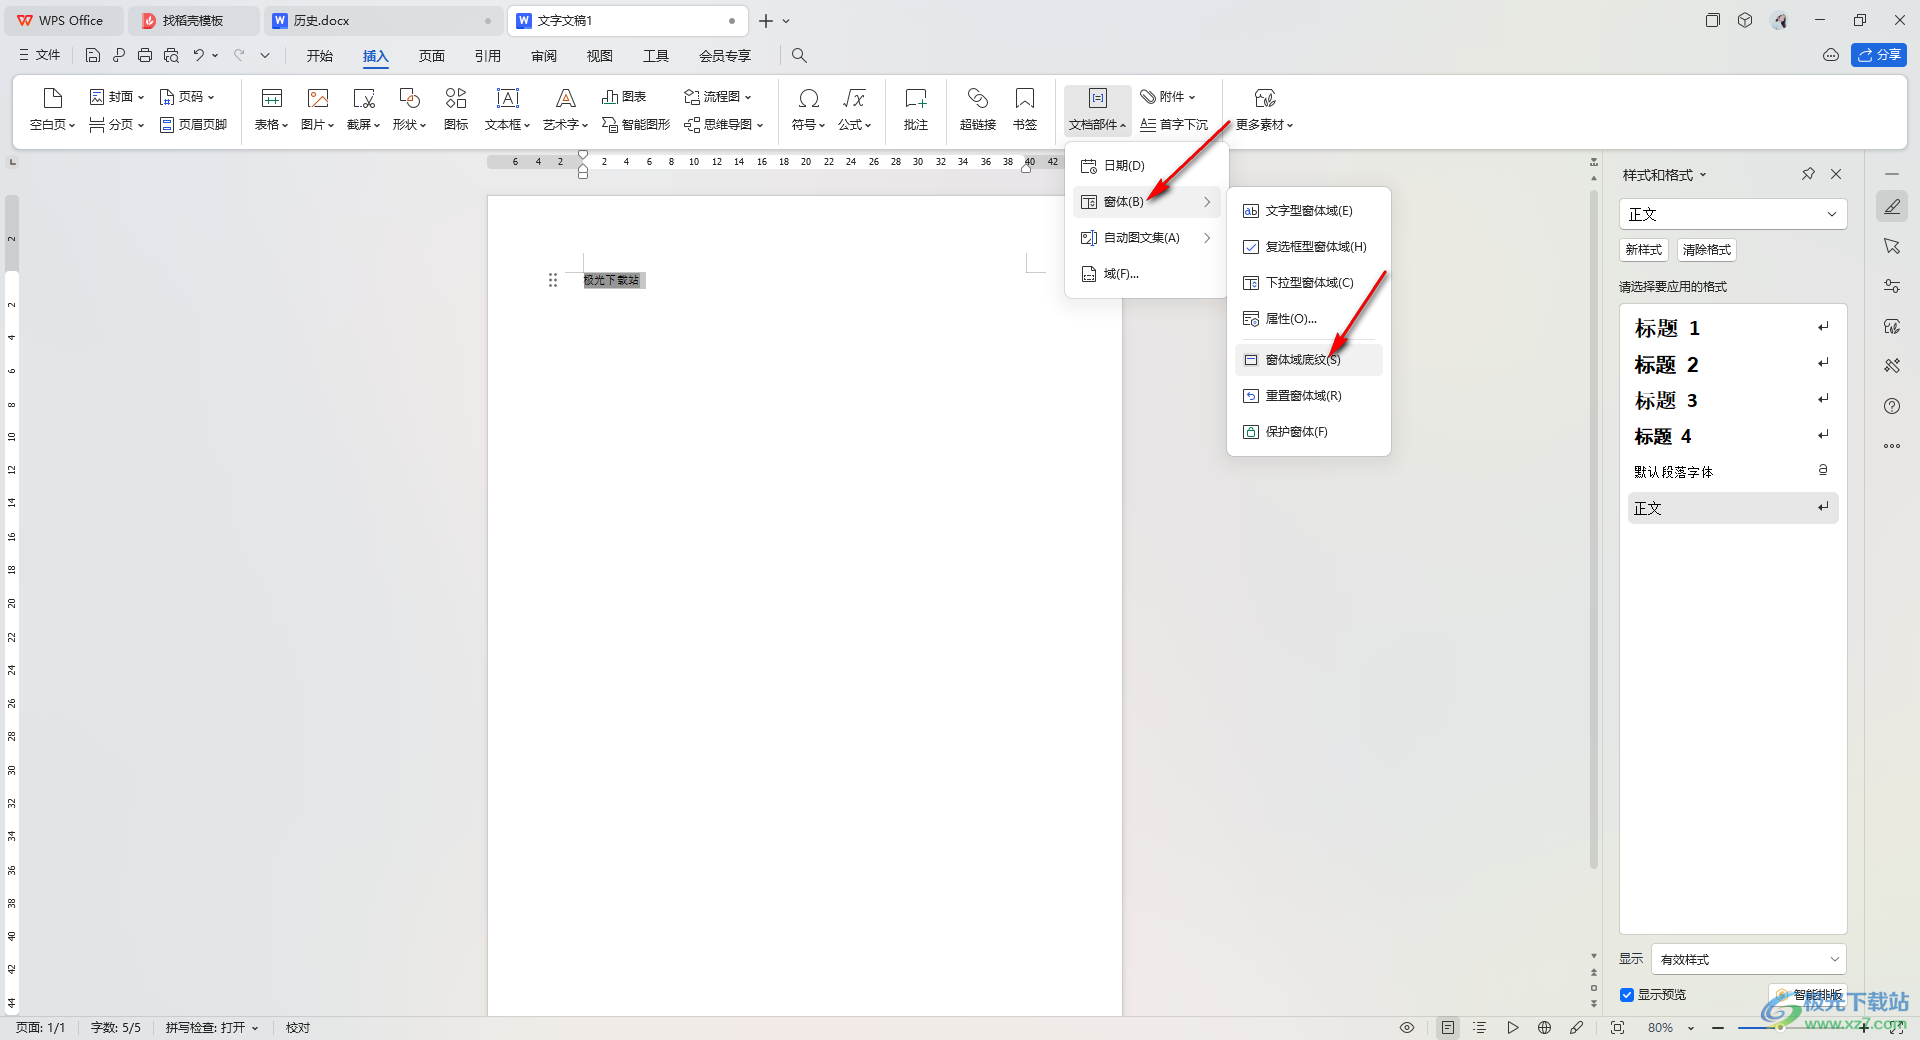Screen dimensions: 1920x1040
Task: Click the print icon in quick access bar
Action: 145,56
